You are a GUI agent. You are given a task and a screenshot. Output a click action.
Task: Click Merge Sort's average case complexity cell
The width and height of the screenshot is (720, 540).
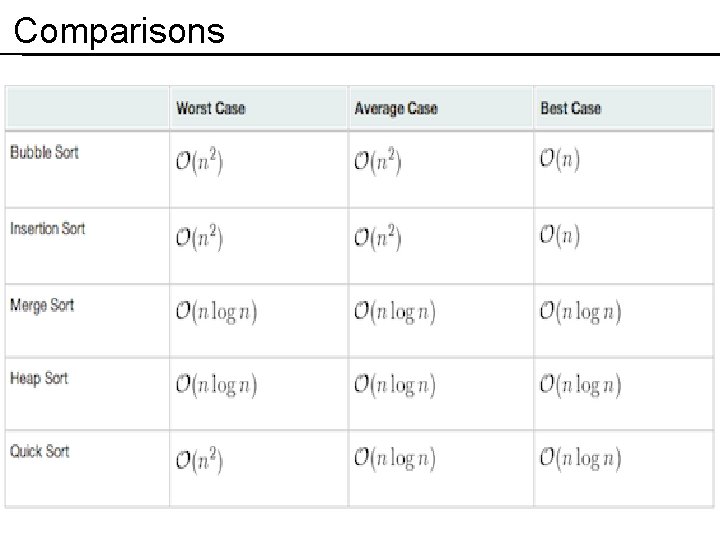[395, 312]
